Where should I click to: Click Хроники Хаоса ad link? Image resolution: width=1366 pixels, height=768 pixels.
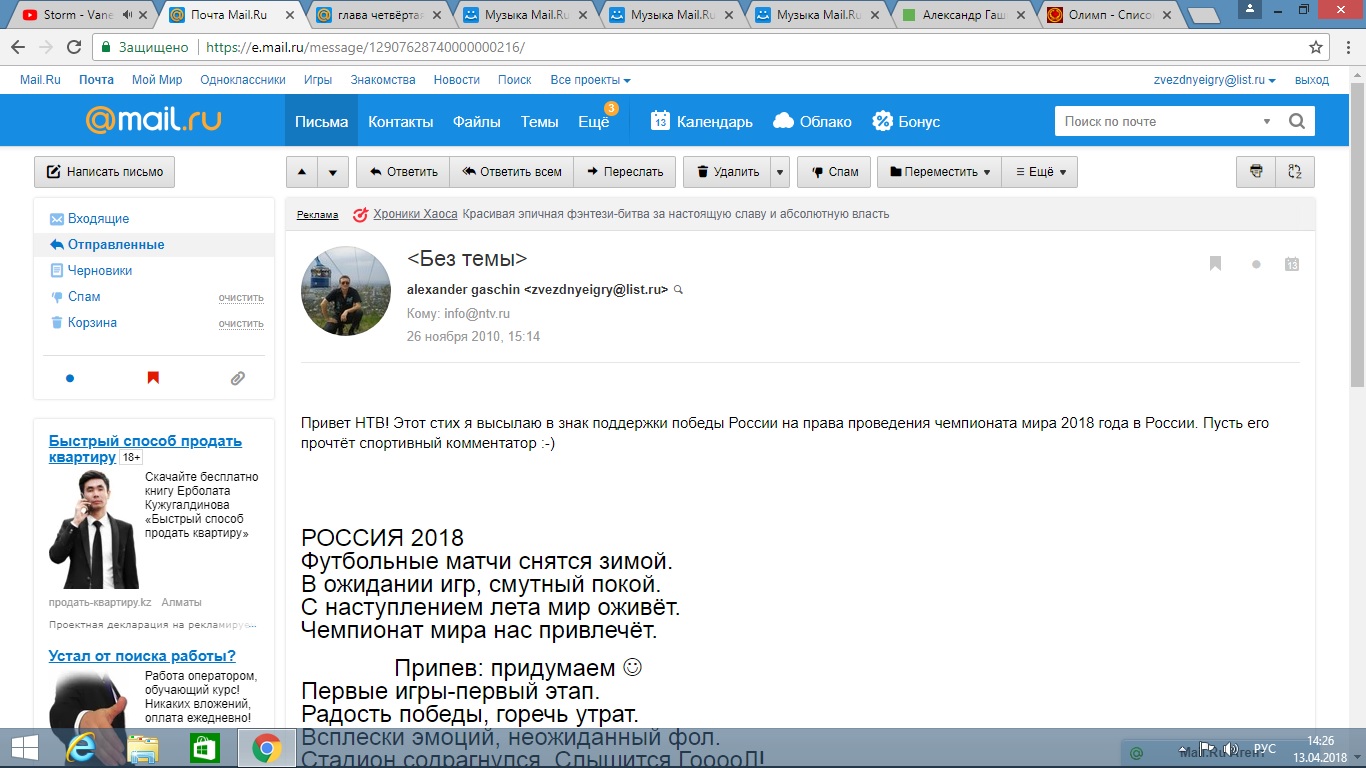tap(415, 214)
